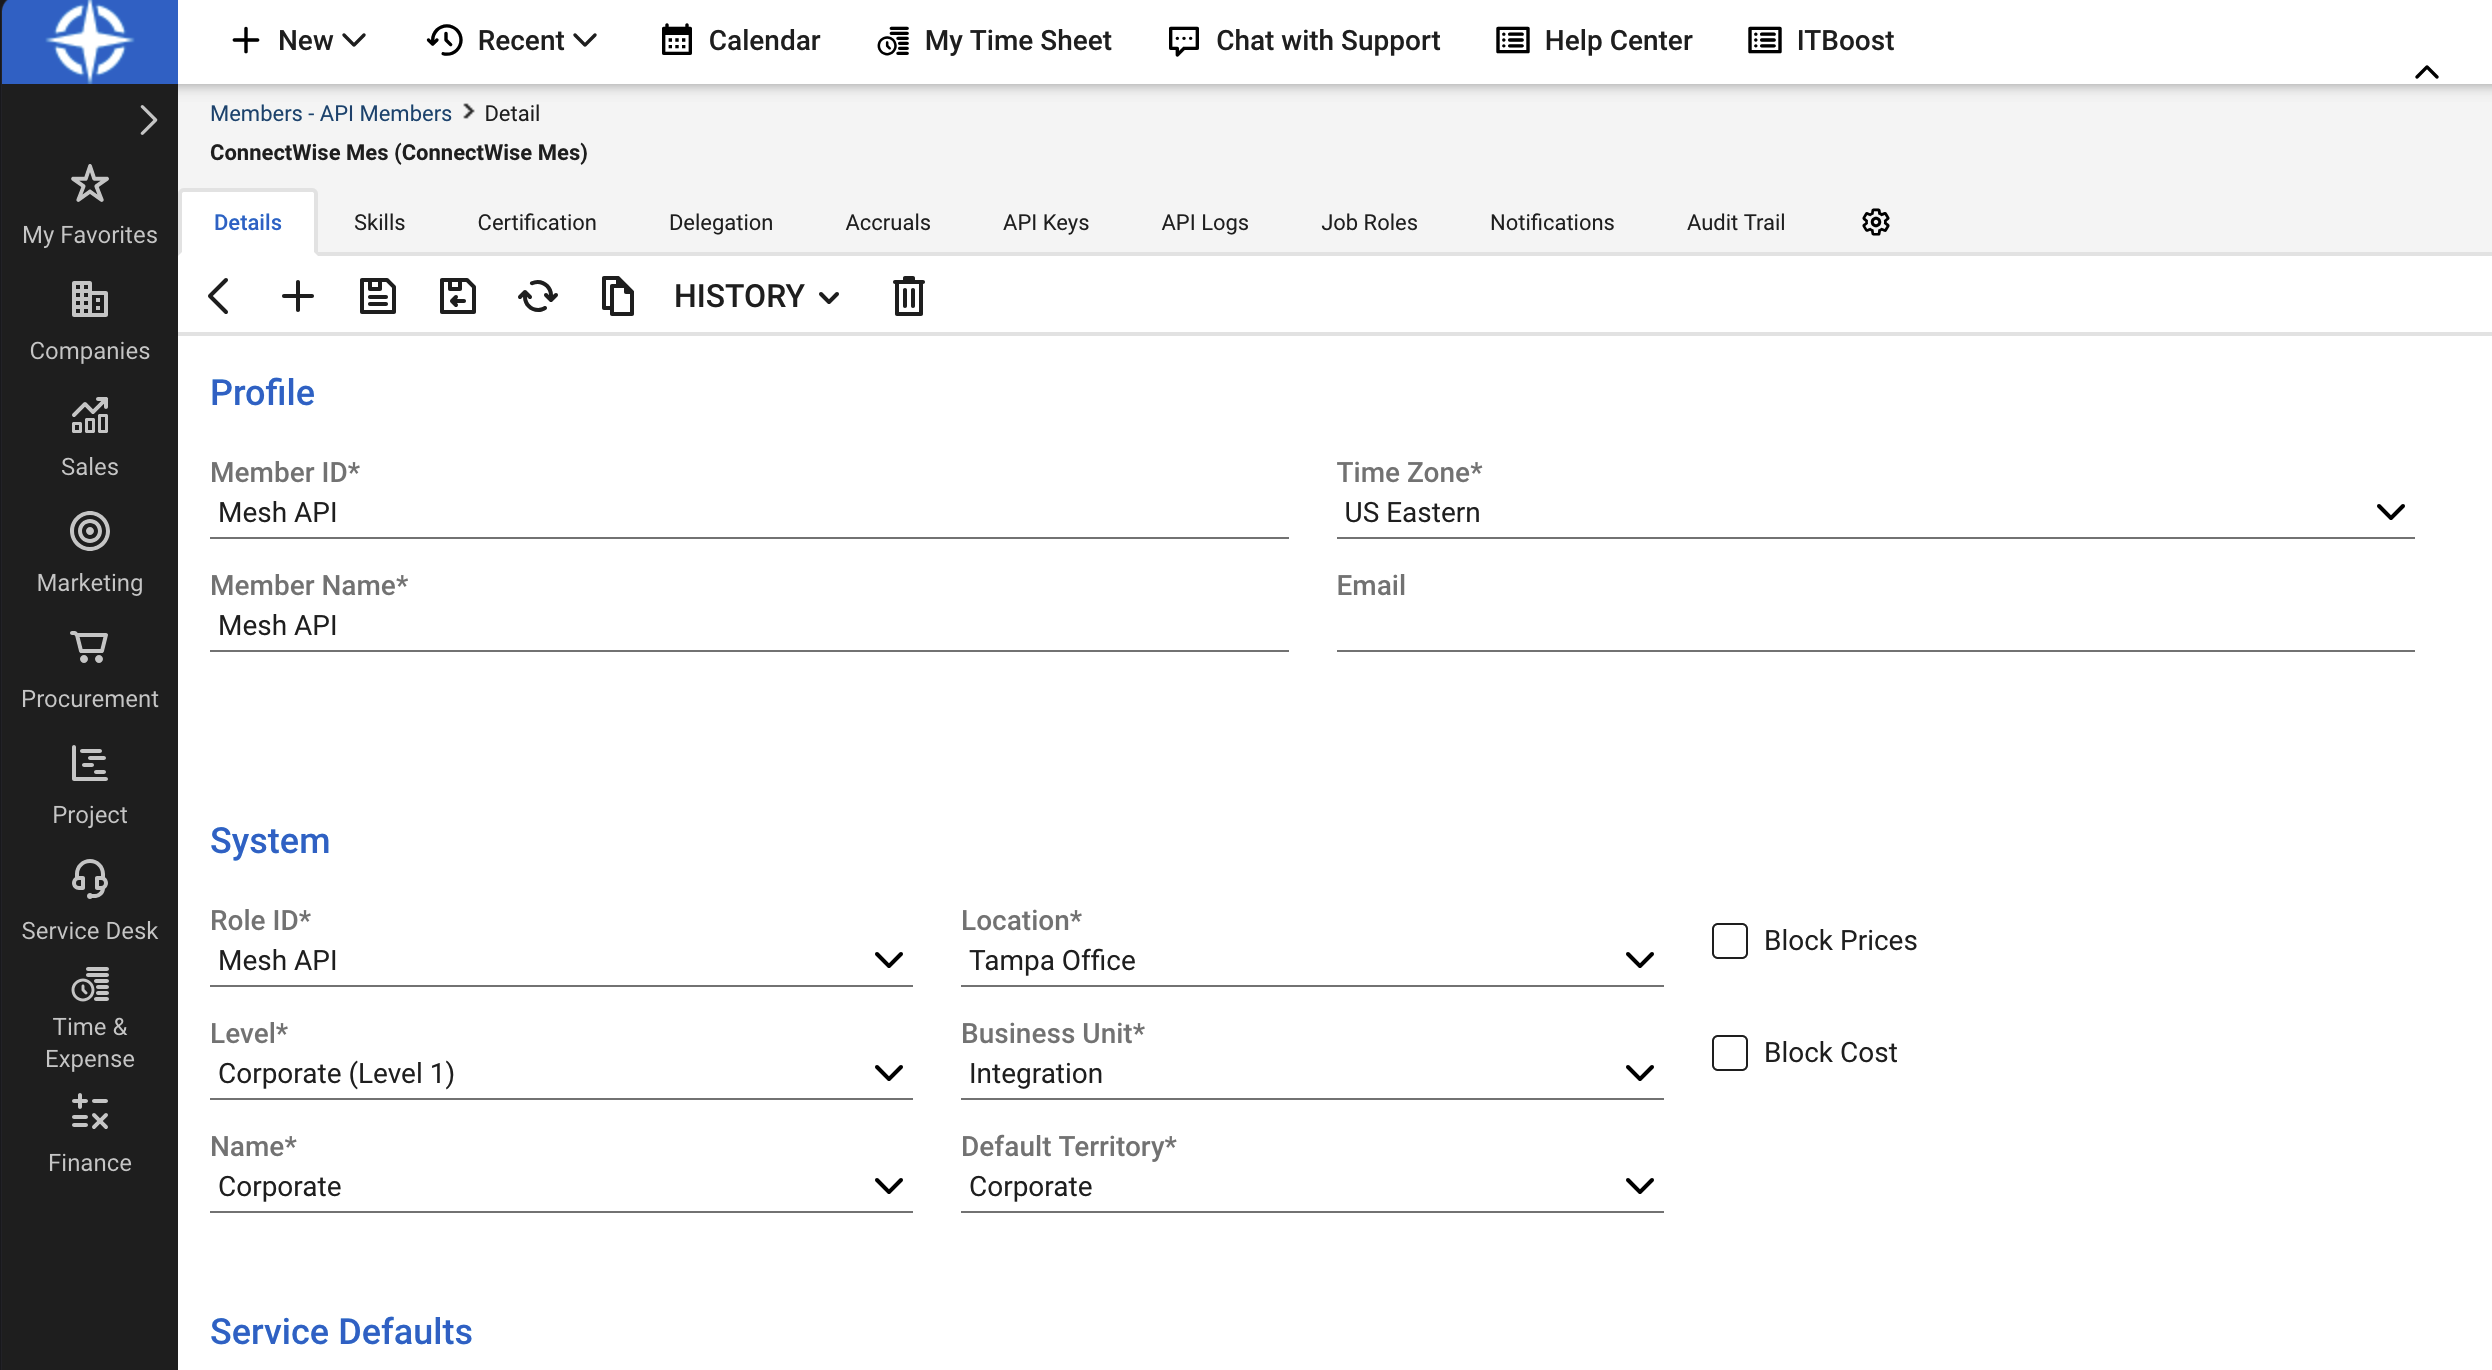Screen dimensions: 2492x1370
Task: Click the plus icon to add new member
Action: [x=298, y=296]
